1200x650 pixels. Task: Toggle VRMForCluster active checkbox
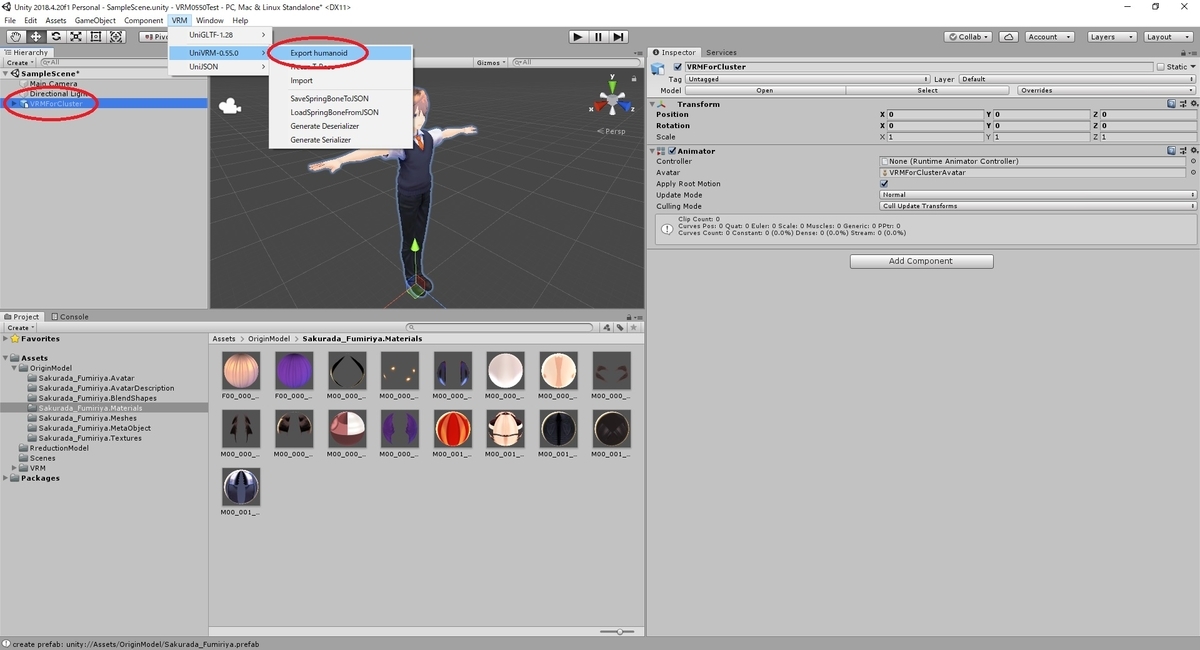tap(678, 67)
